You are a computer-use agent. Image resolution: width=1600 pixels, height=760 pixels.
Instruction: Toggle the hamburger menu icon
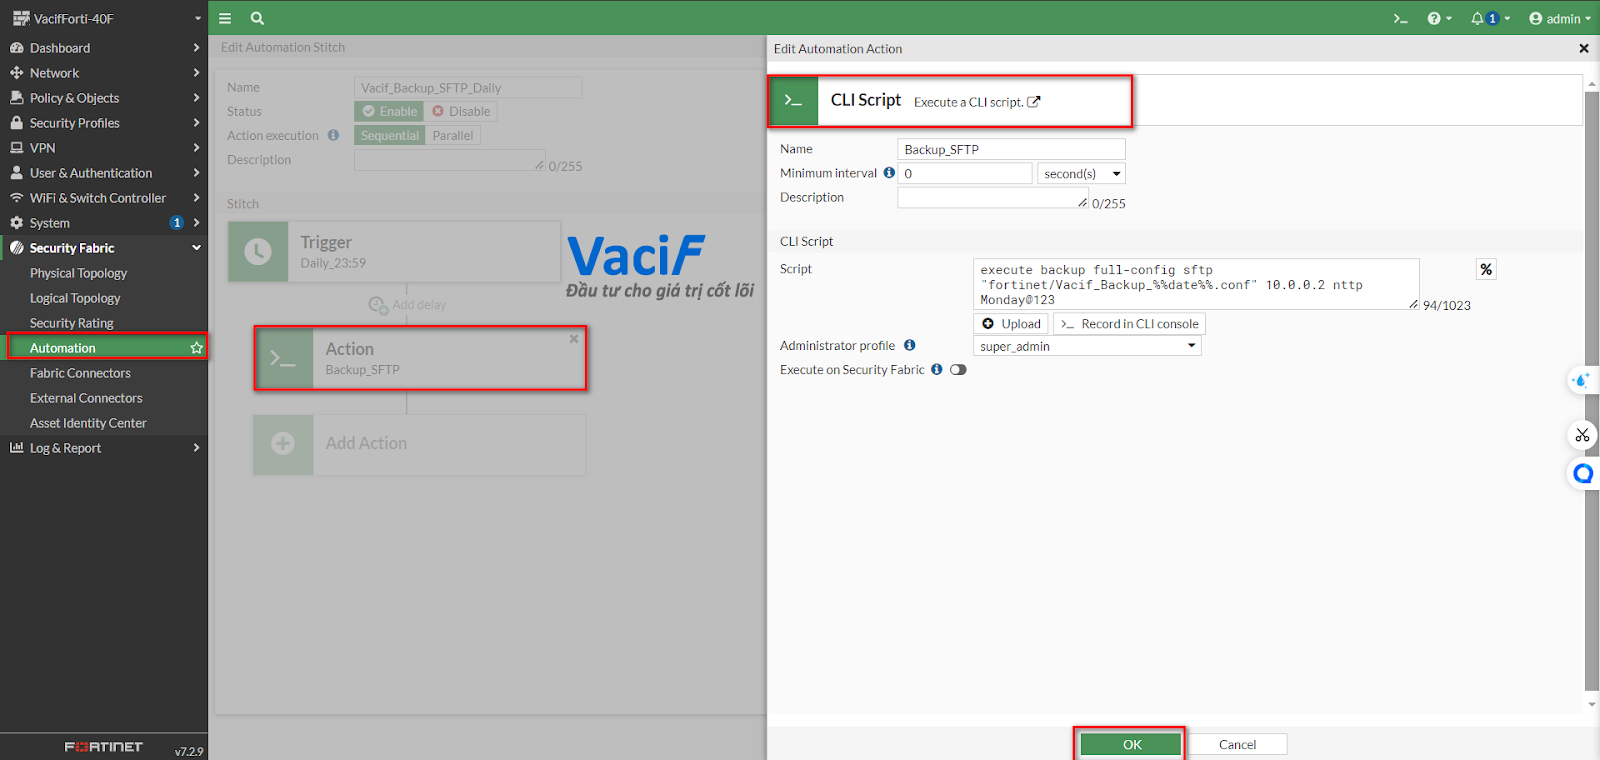click(x=225, y=18)
